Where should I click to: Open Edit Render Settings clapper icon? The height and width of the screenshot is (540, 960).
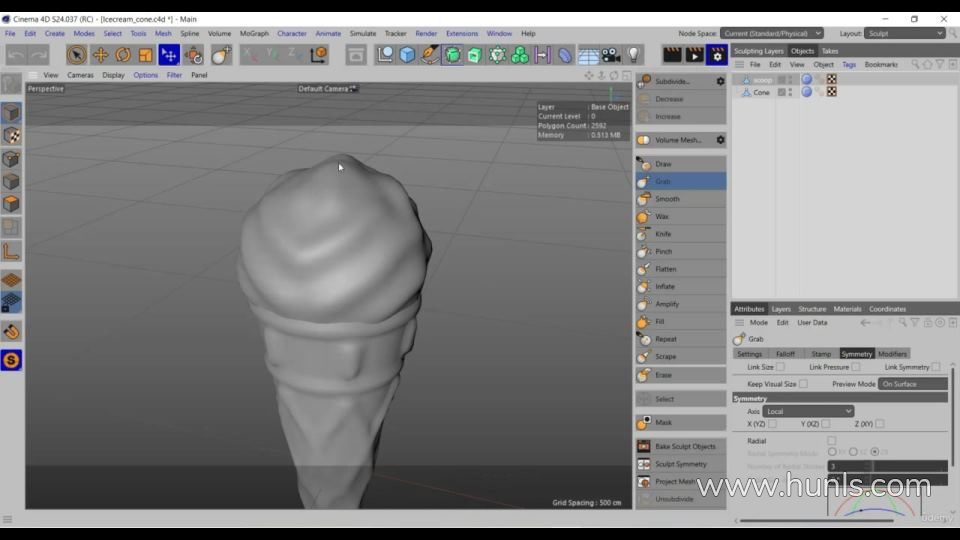(x=717, y=55)
